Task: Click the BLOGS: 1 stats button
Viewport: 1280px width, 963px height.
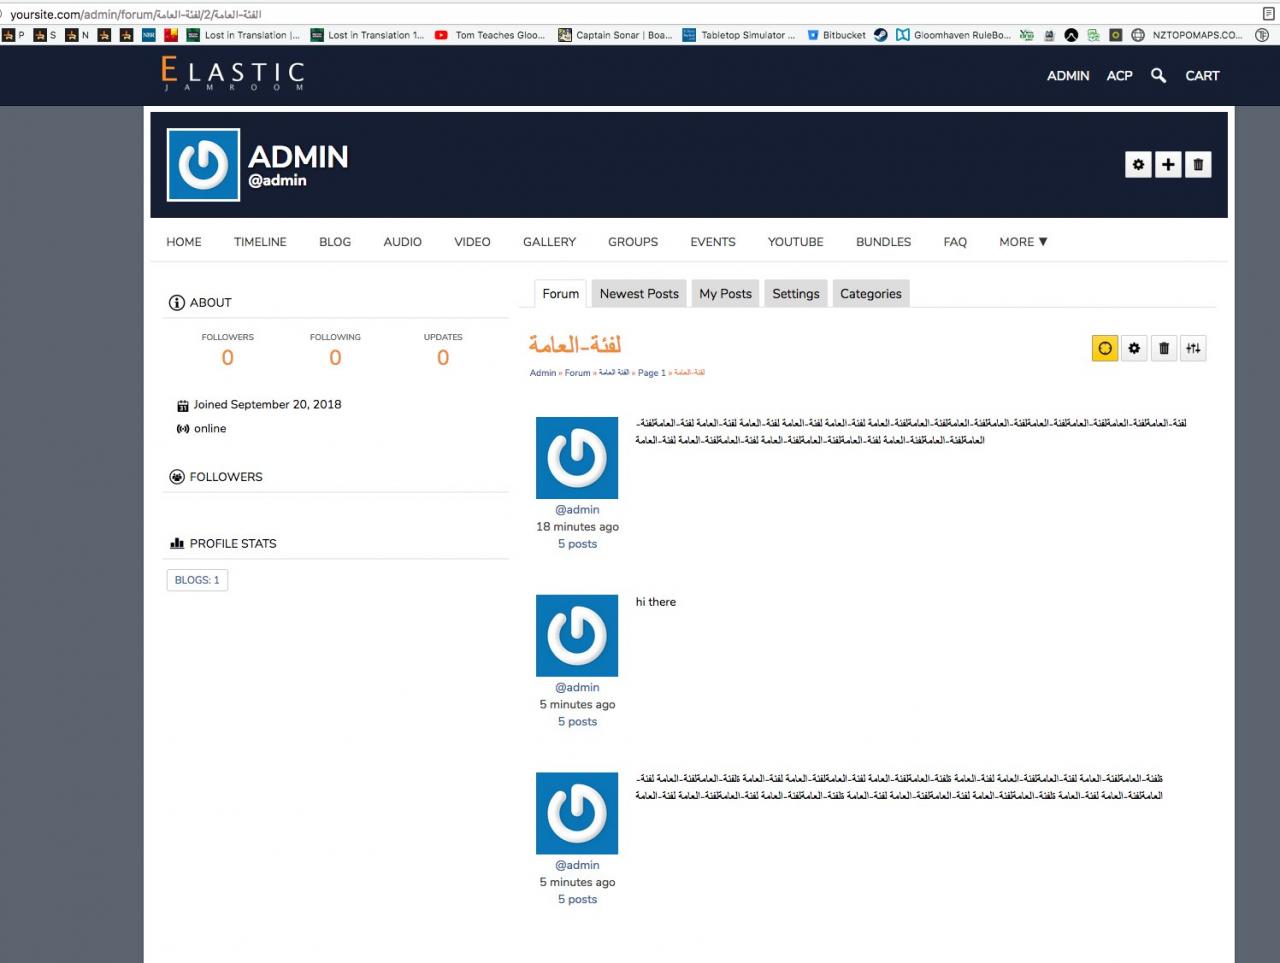Action: 197,580
